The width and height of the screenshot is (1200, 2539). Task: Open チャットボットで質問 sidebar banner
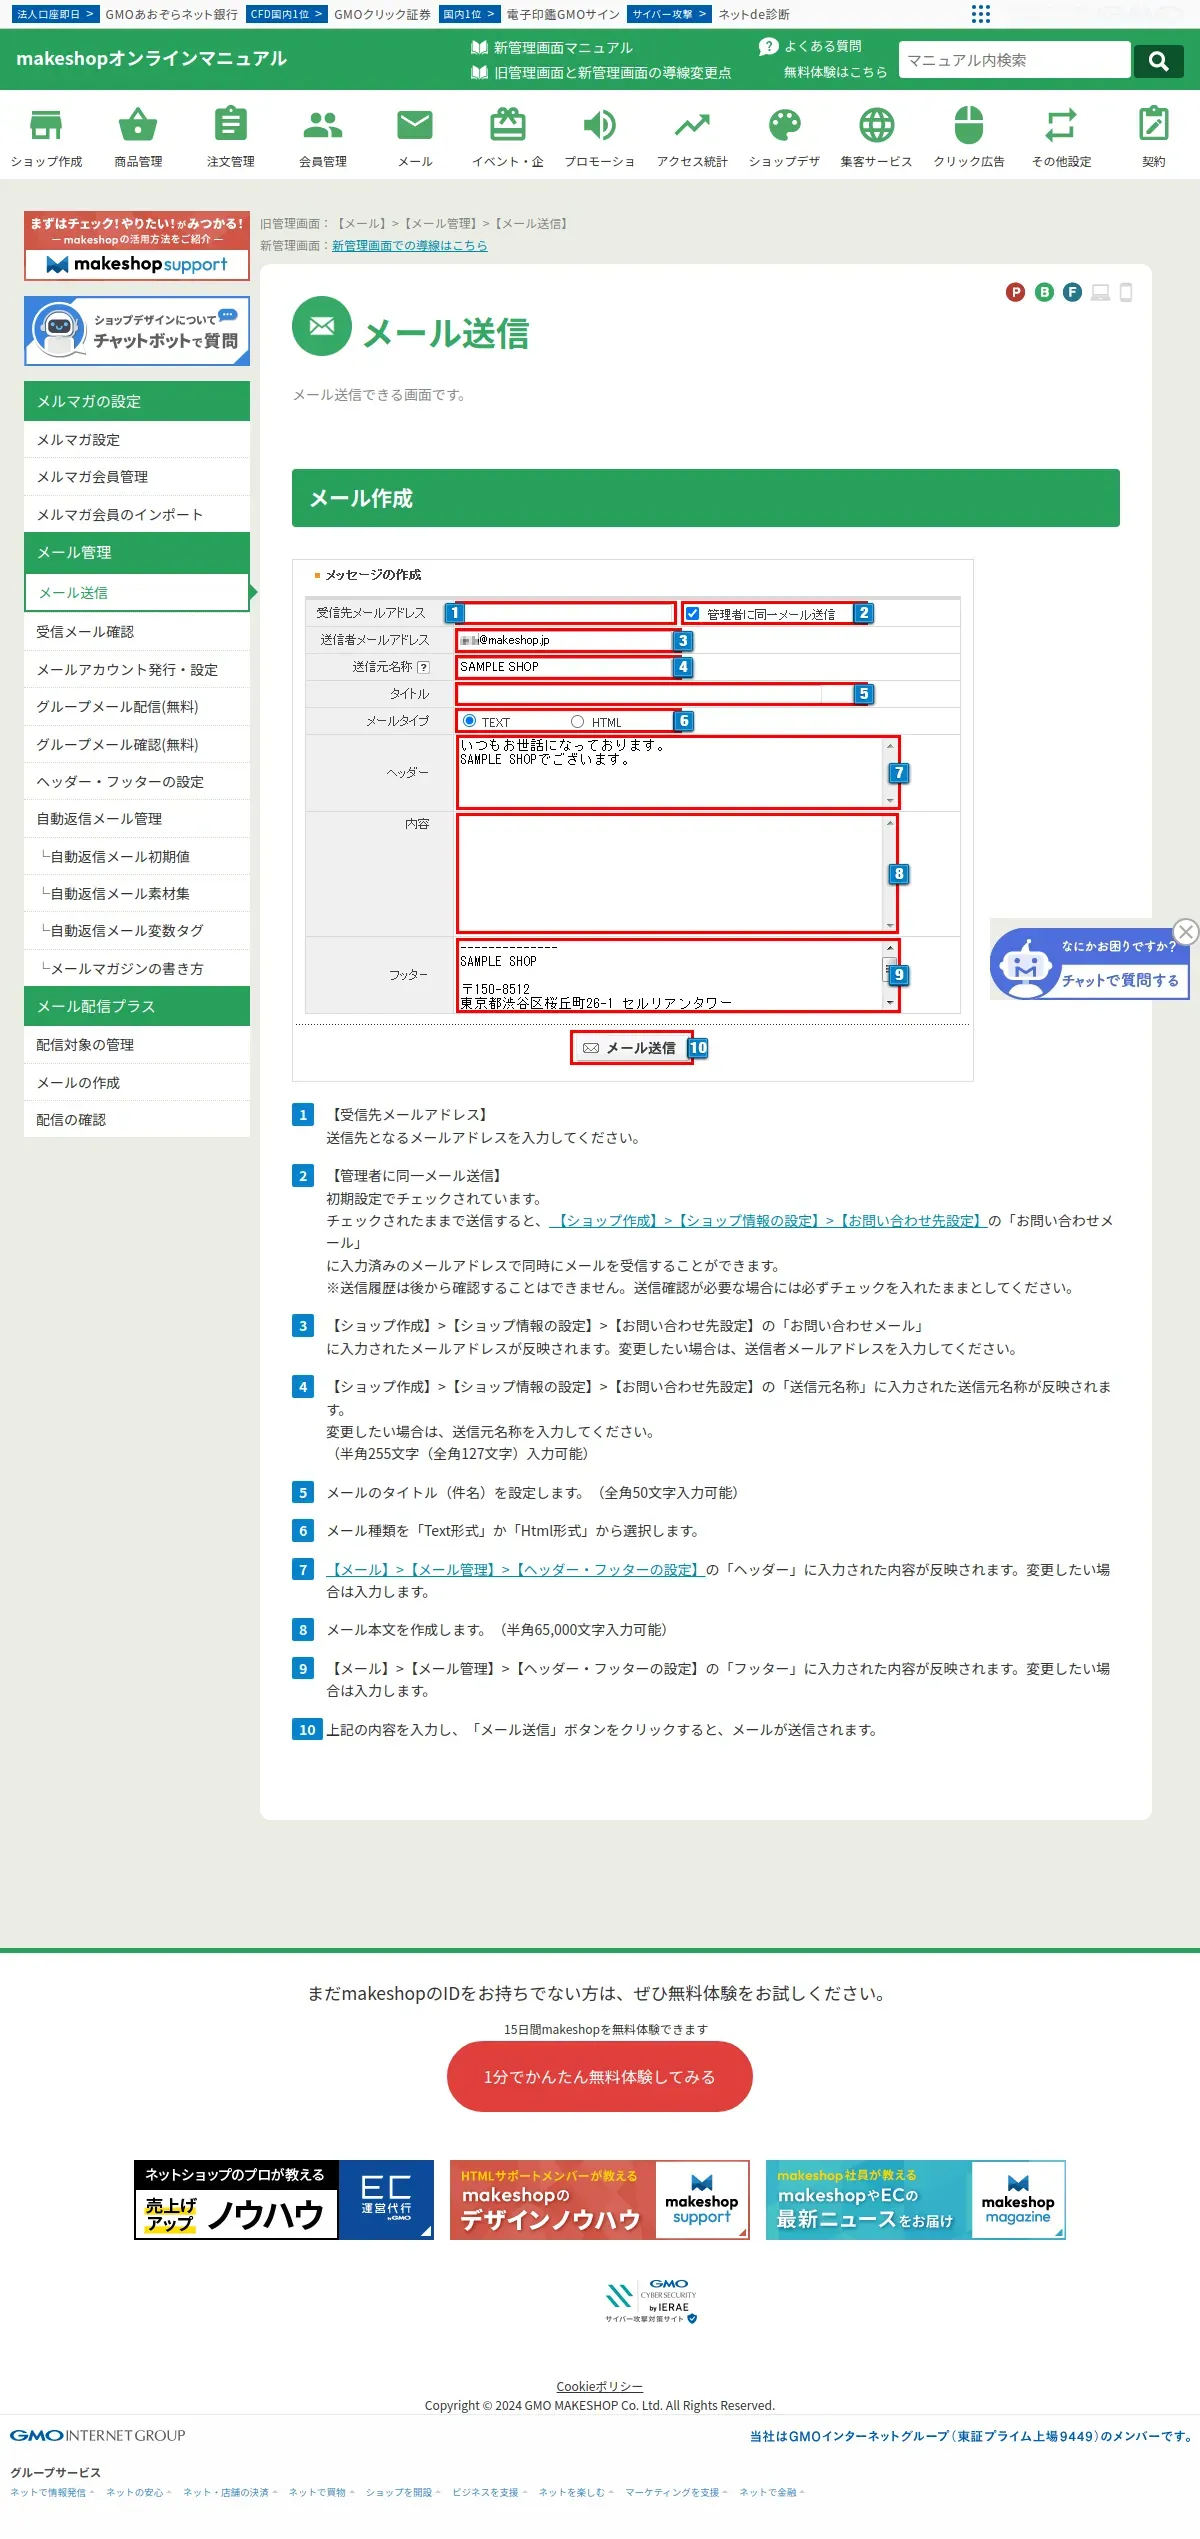(x=137, y=331)
